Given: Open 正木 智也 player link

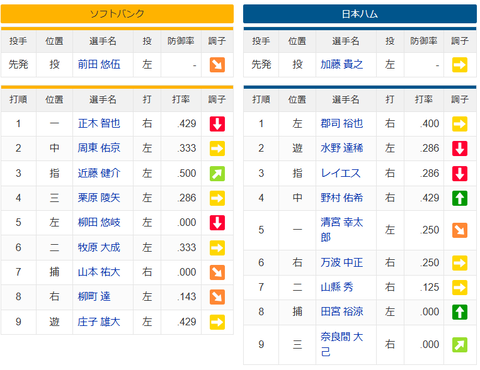Looking at the screenshot, I should tap(99, 124).
